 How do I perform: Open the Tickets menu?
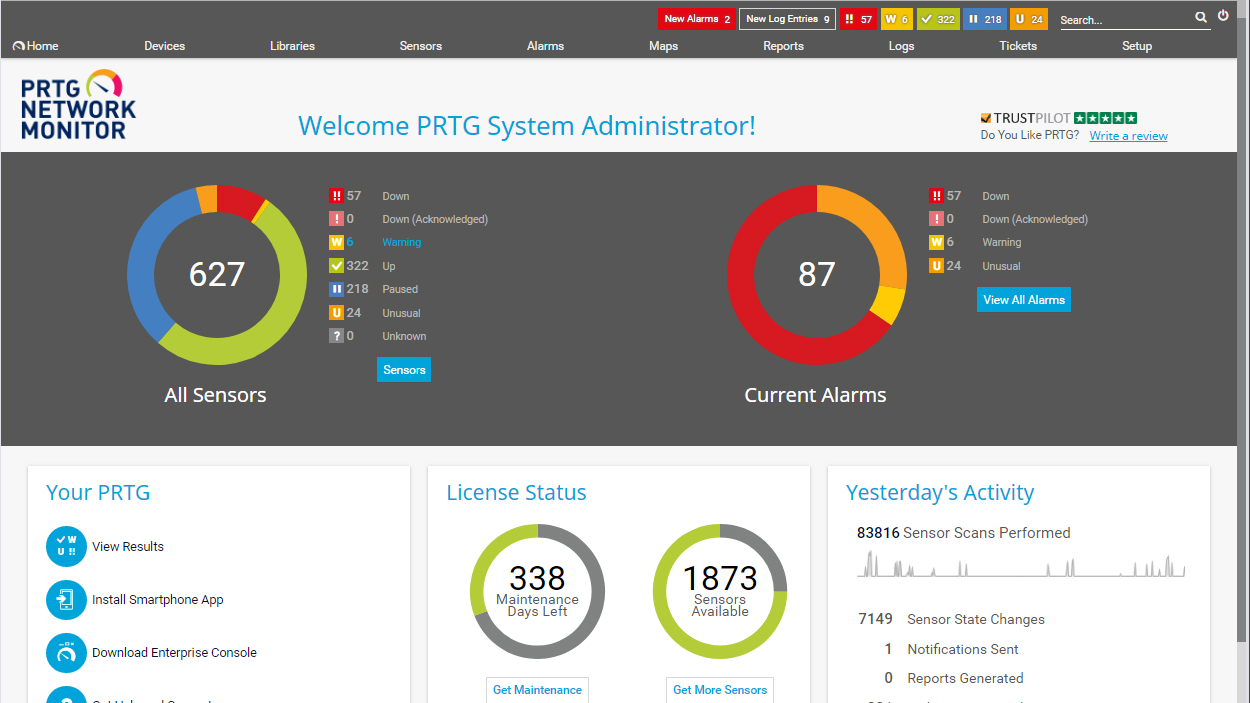click(1018, 46)
